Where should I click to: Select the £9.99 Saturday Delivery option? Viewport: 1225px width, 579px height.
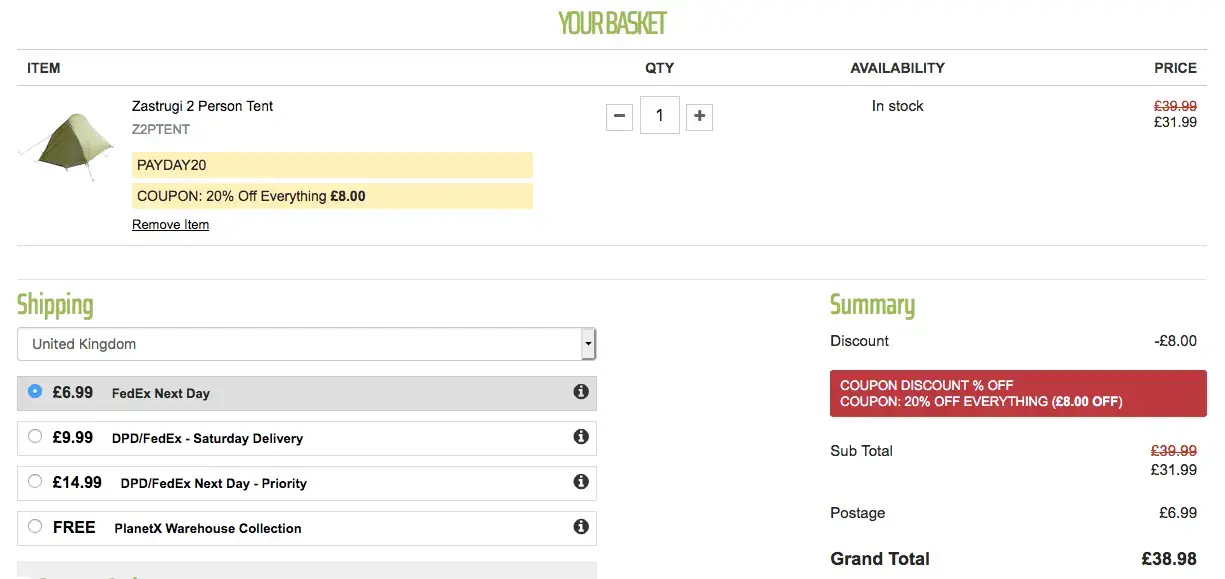click(x=35, y=437)
